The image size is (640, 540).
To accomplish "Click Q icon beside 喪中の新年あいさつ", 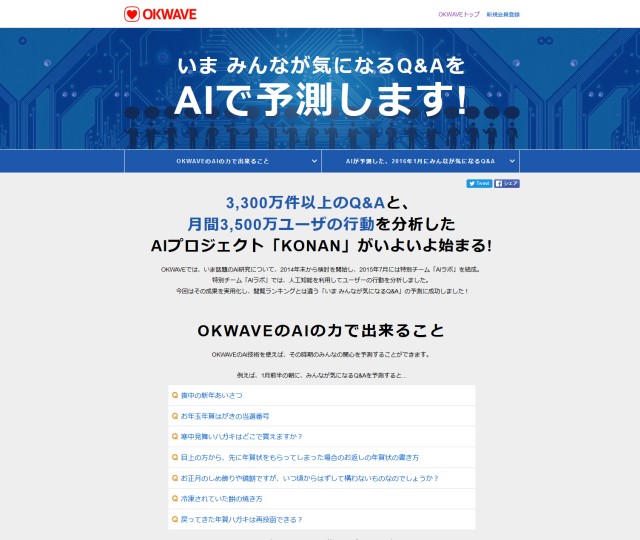I will coord(175,395).
